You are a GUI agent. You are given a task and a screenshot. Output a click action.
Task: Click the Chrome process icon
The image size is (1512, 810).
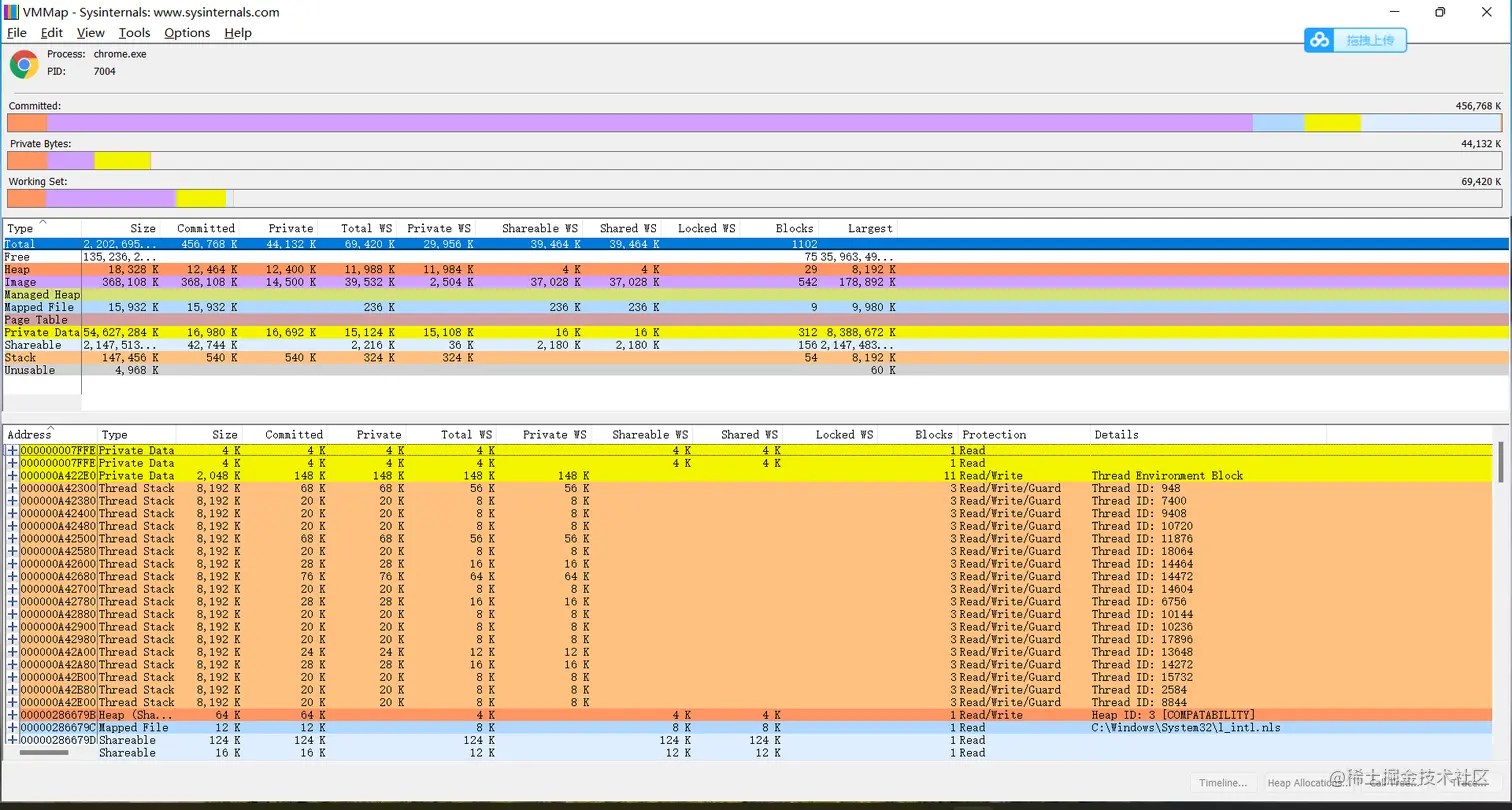[x=24, y=64]
